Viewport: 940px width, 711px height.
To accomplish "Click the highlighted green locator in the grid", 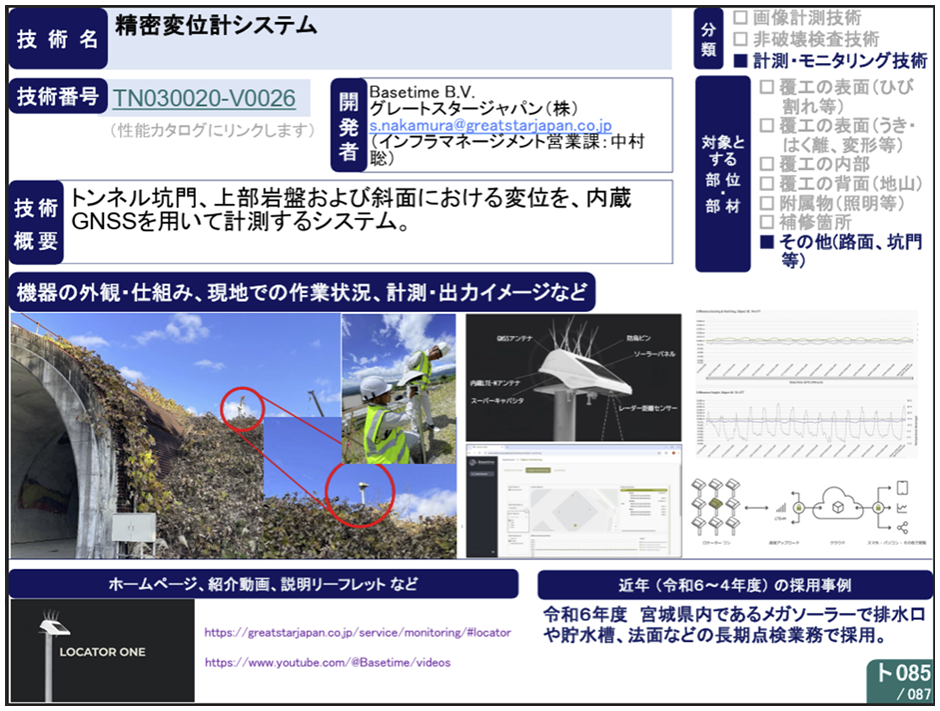I will (x=714, y=500).
